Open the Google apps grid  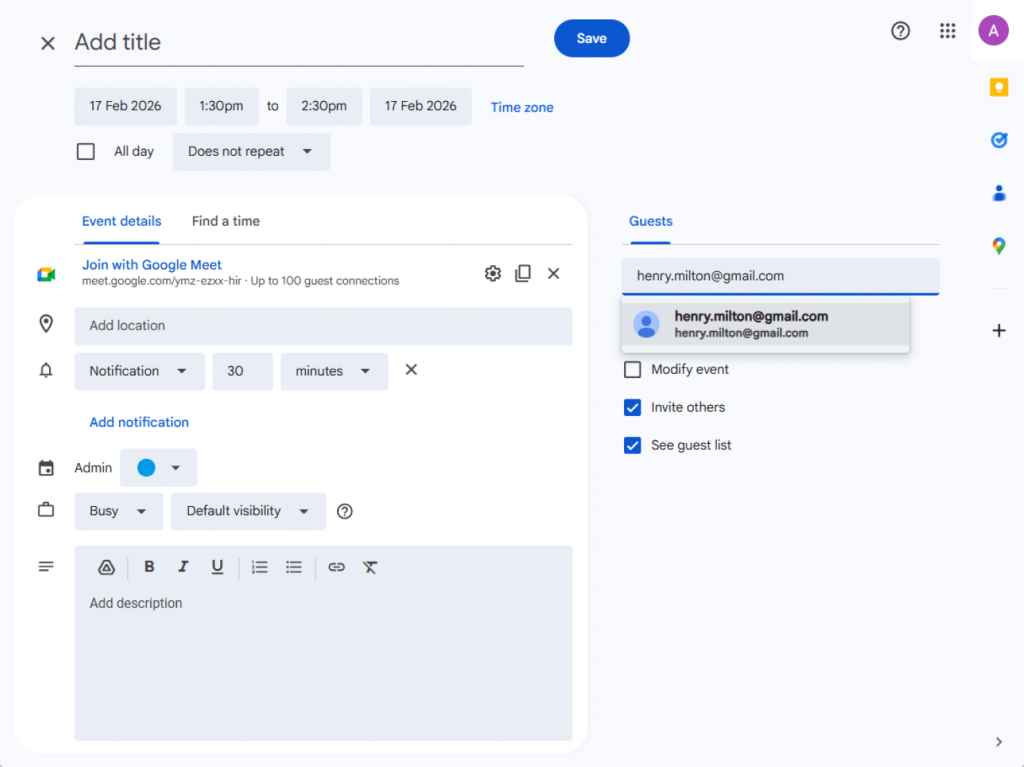[947, 31]
